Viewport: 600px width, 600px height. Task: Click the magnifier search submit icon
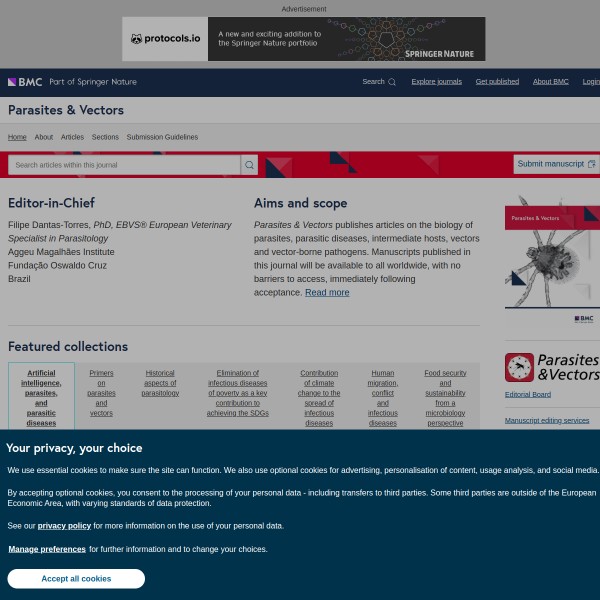[x=249, y=165]
